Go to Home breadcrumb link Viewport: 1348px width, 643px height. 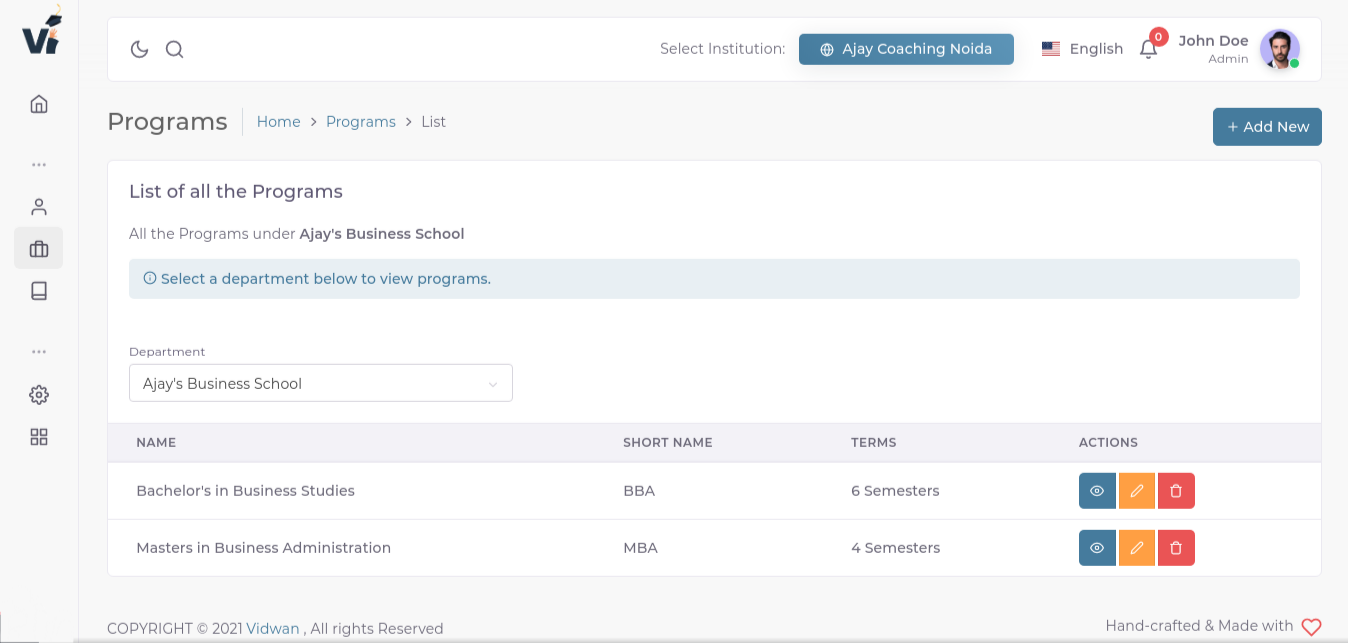[x=278, y=122]
